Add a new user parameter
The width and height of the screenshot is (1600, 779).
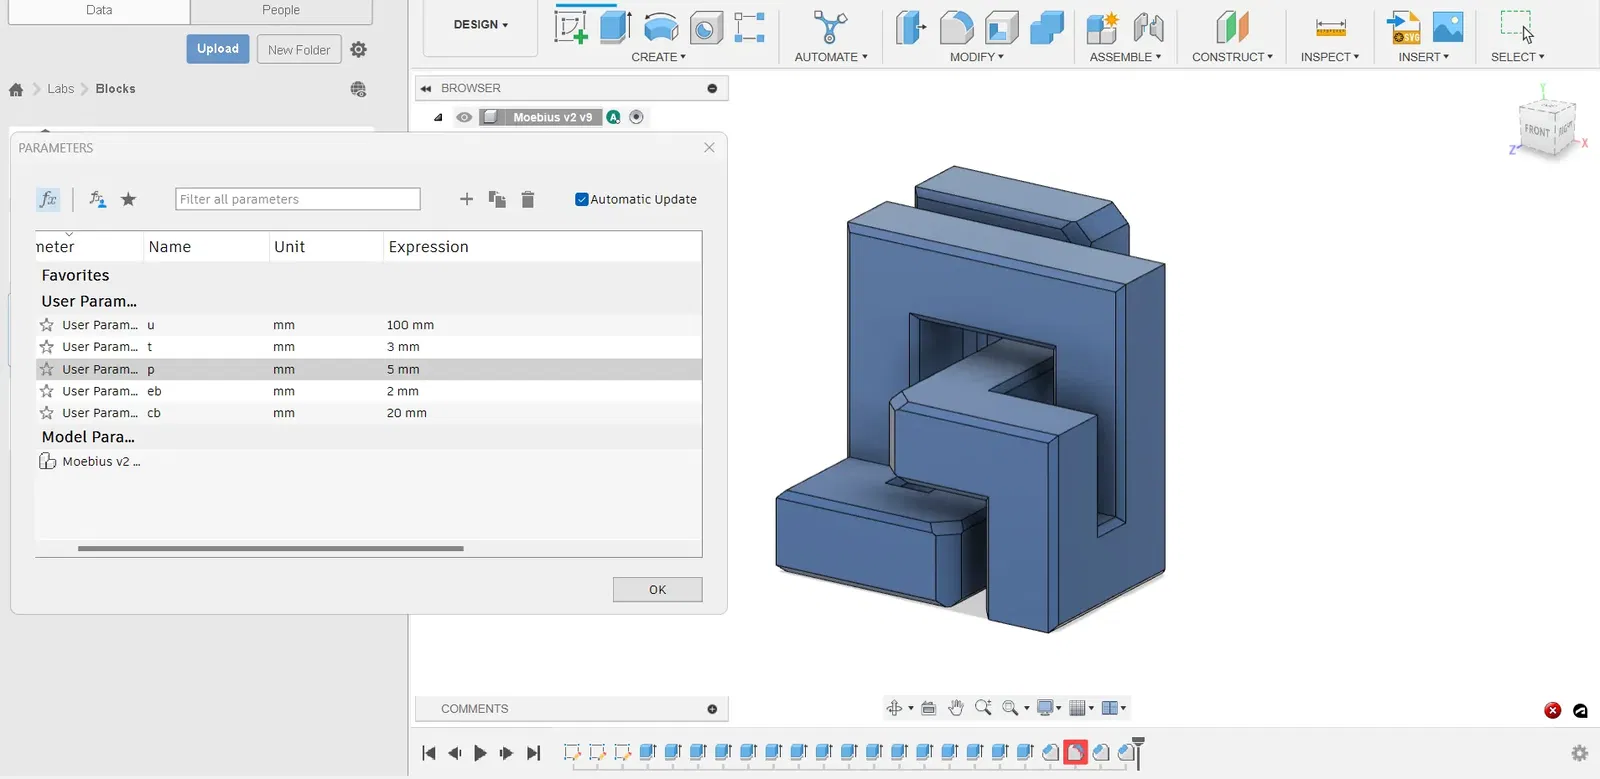pos(466,199)
